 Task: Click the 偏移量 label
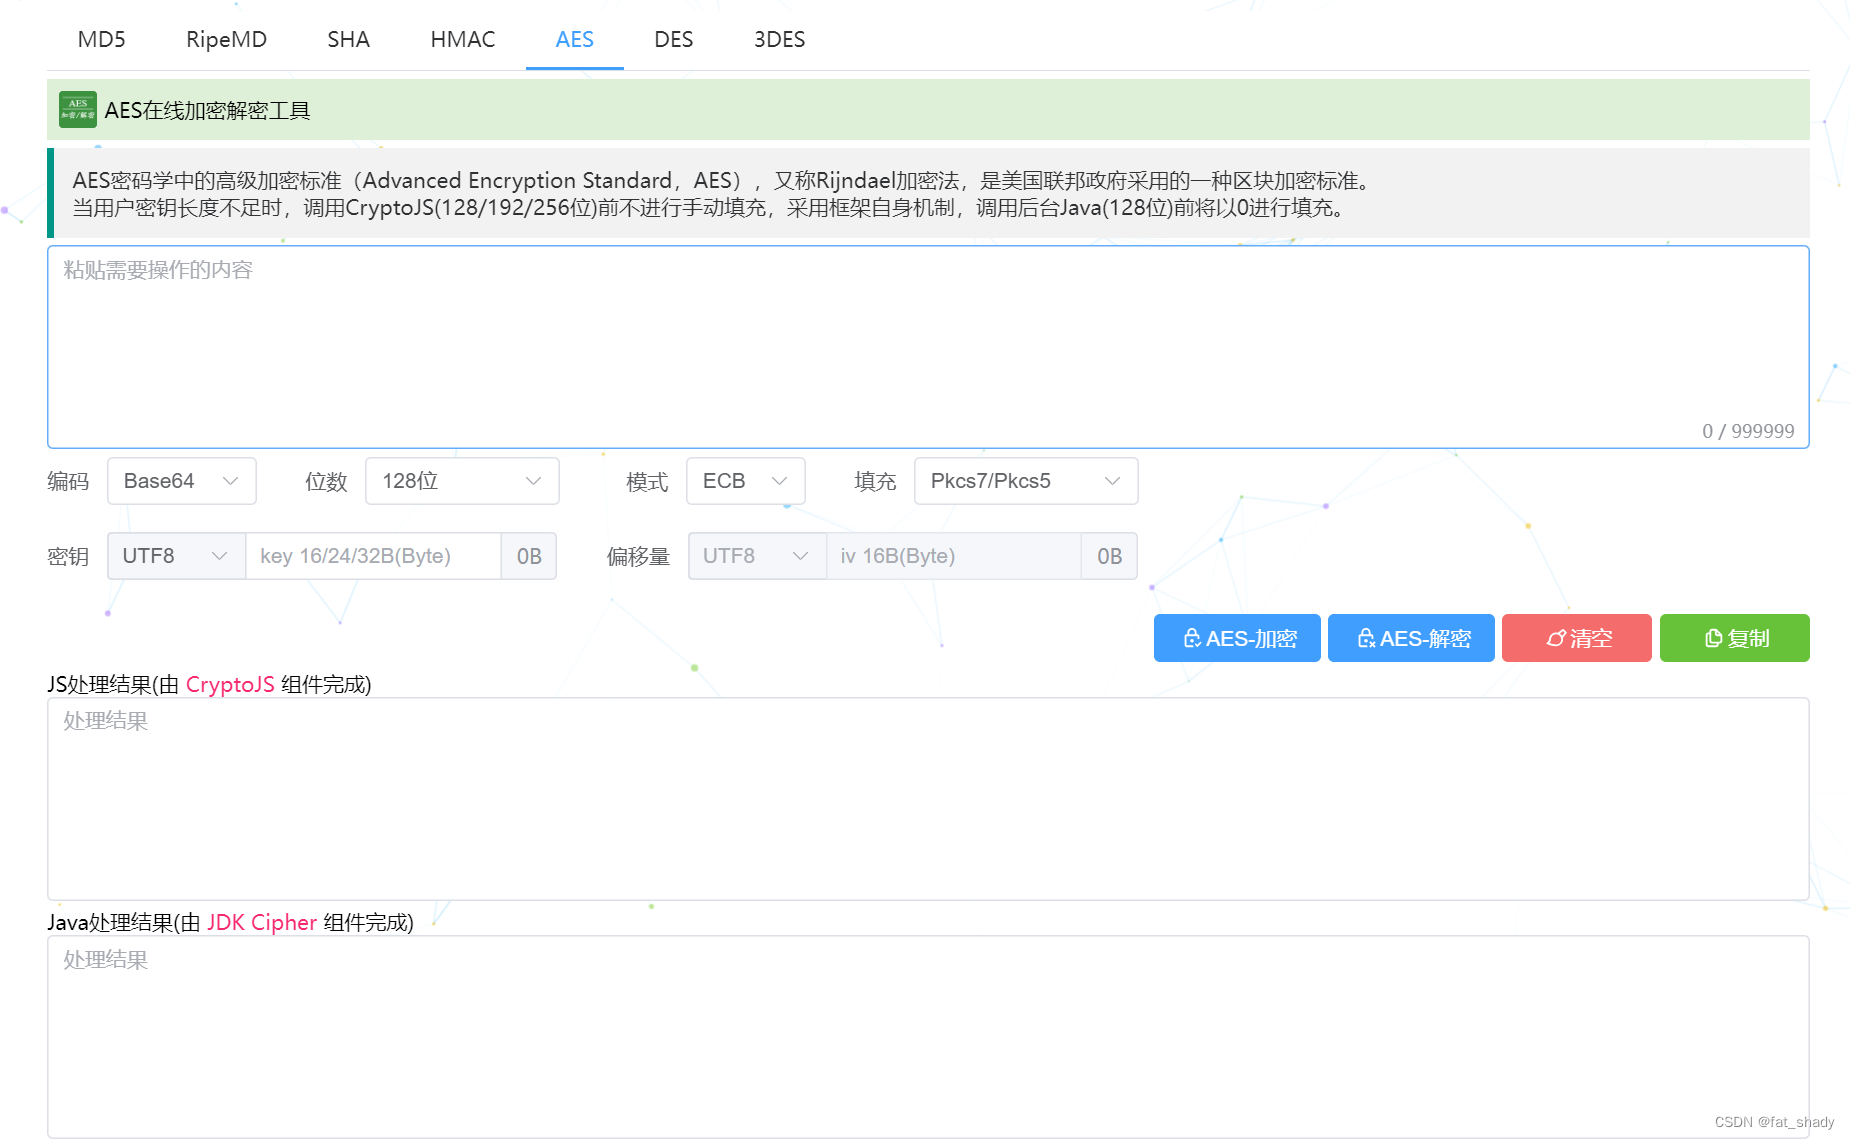coord(638,556)
